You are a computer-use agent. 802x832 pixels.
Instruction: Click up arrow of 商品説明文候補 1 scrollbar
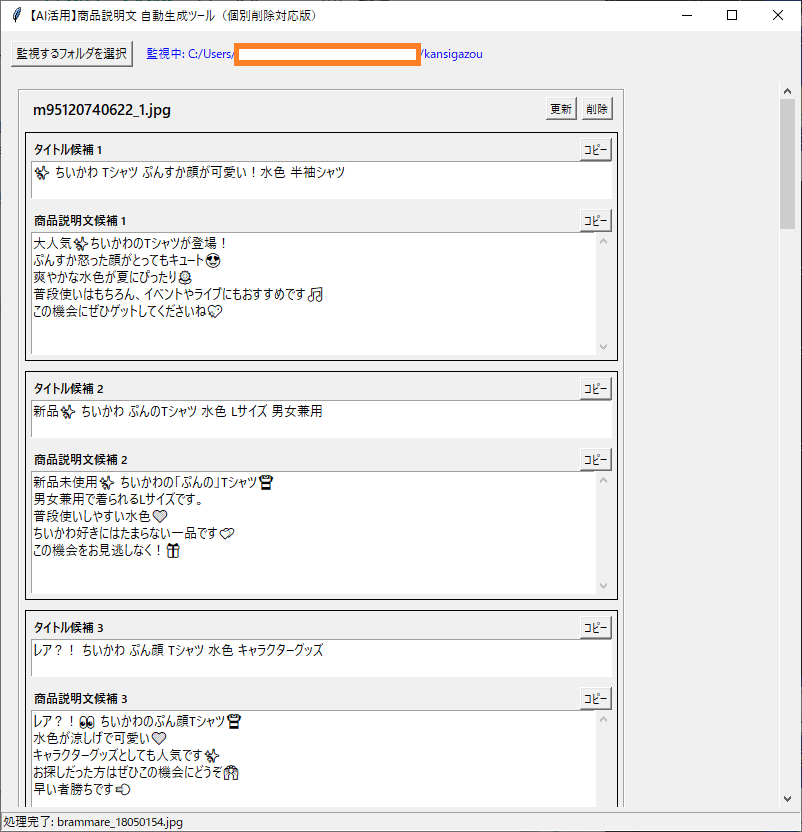point(603,241)
